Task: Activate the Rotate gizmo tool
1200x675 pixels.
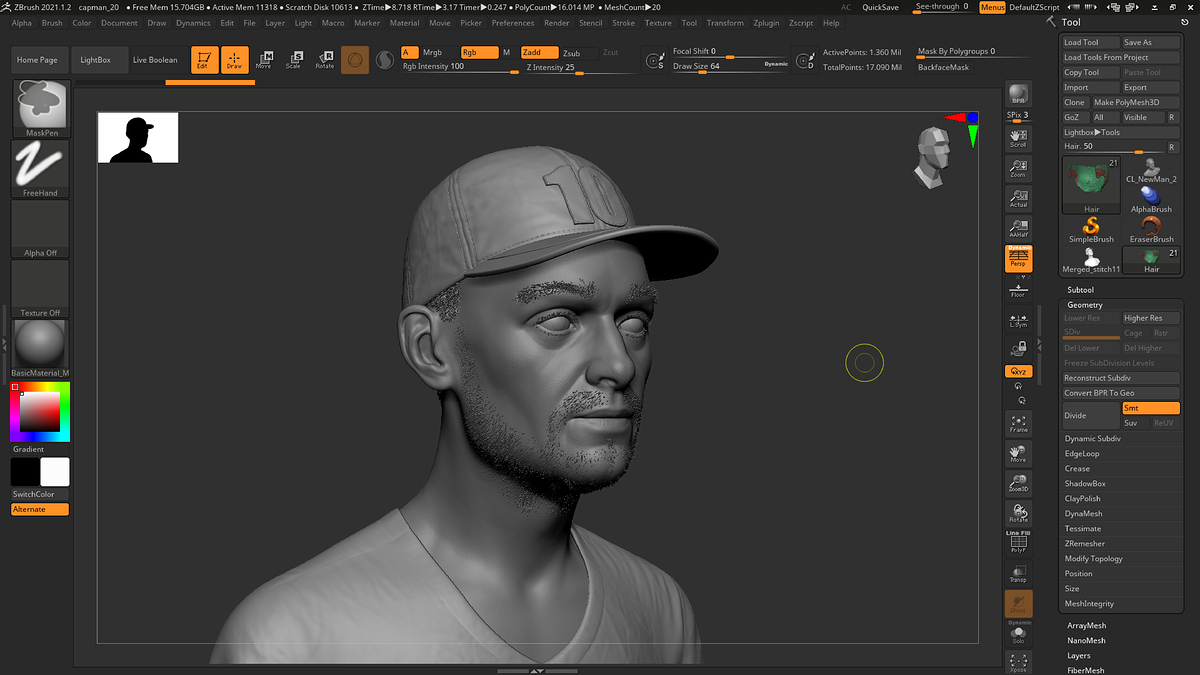Action: [x=324, y=60]
